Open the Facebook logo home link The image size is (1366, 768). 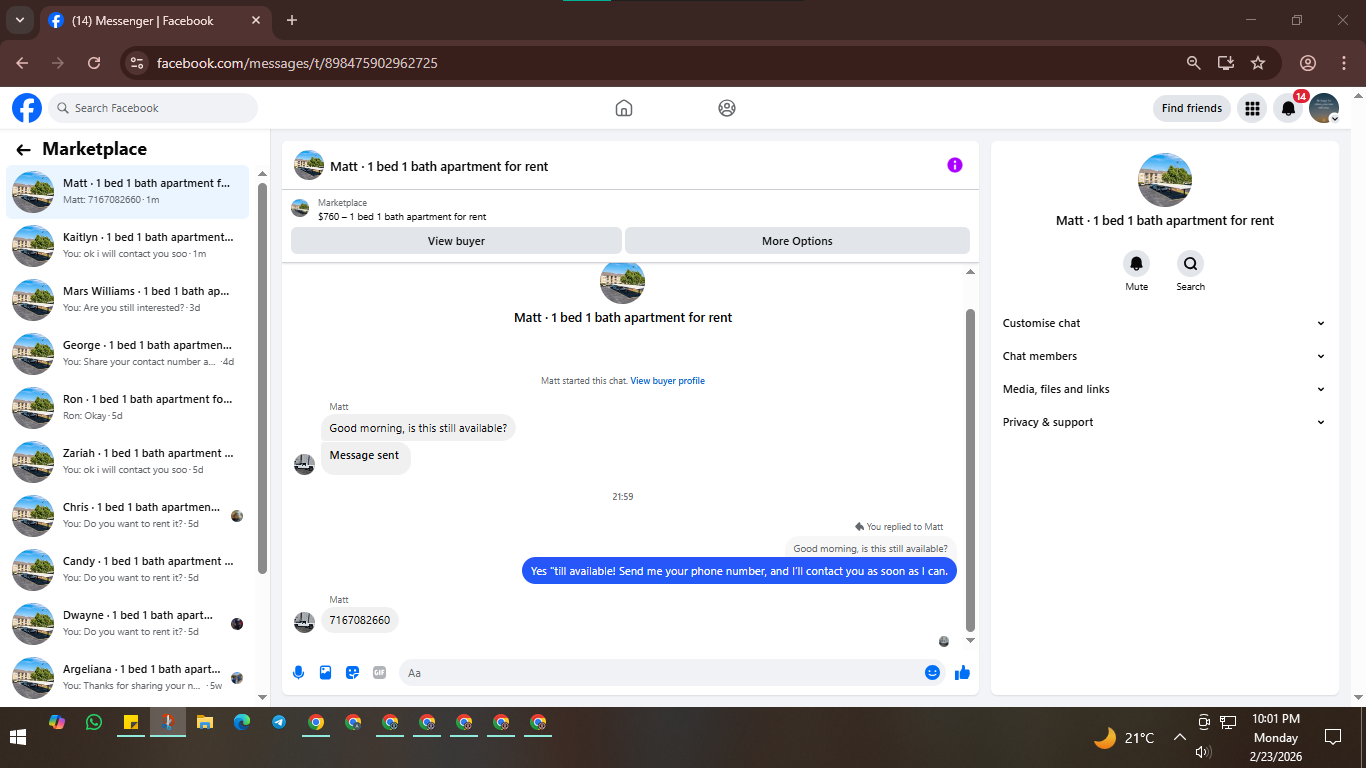coord(27,108)
